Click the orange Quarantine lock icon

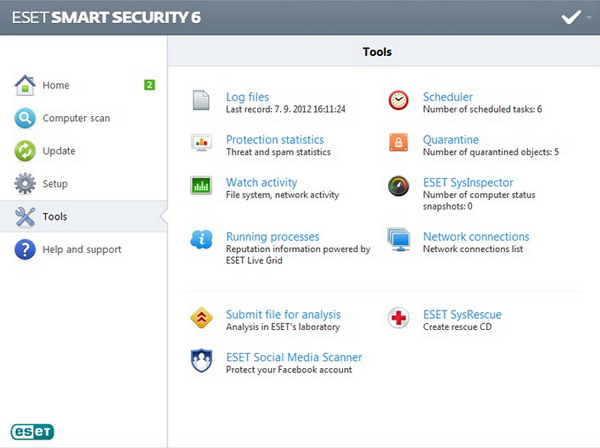pos(398,143)
